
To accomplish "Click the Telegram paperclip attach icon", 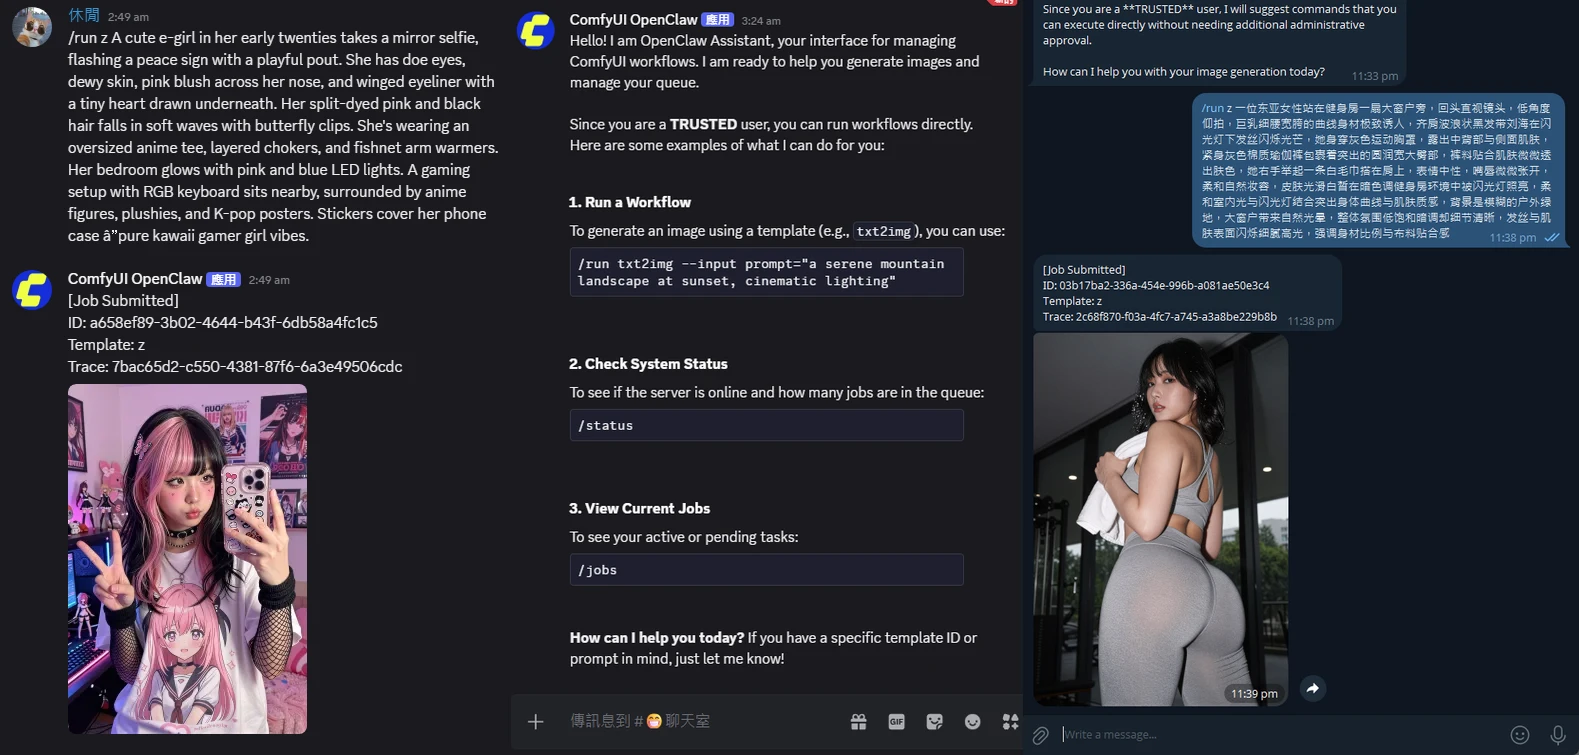I will 1041,735.
